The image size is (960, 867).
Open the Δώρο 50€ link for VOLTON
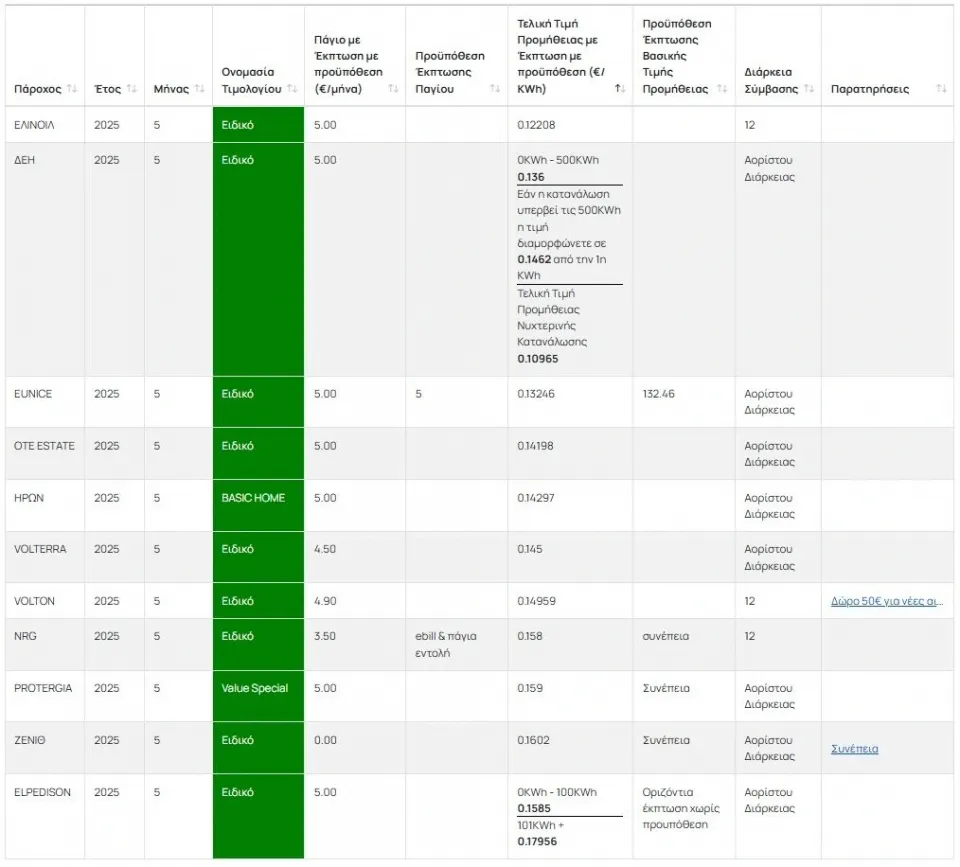coord(887,601)
